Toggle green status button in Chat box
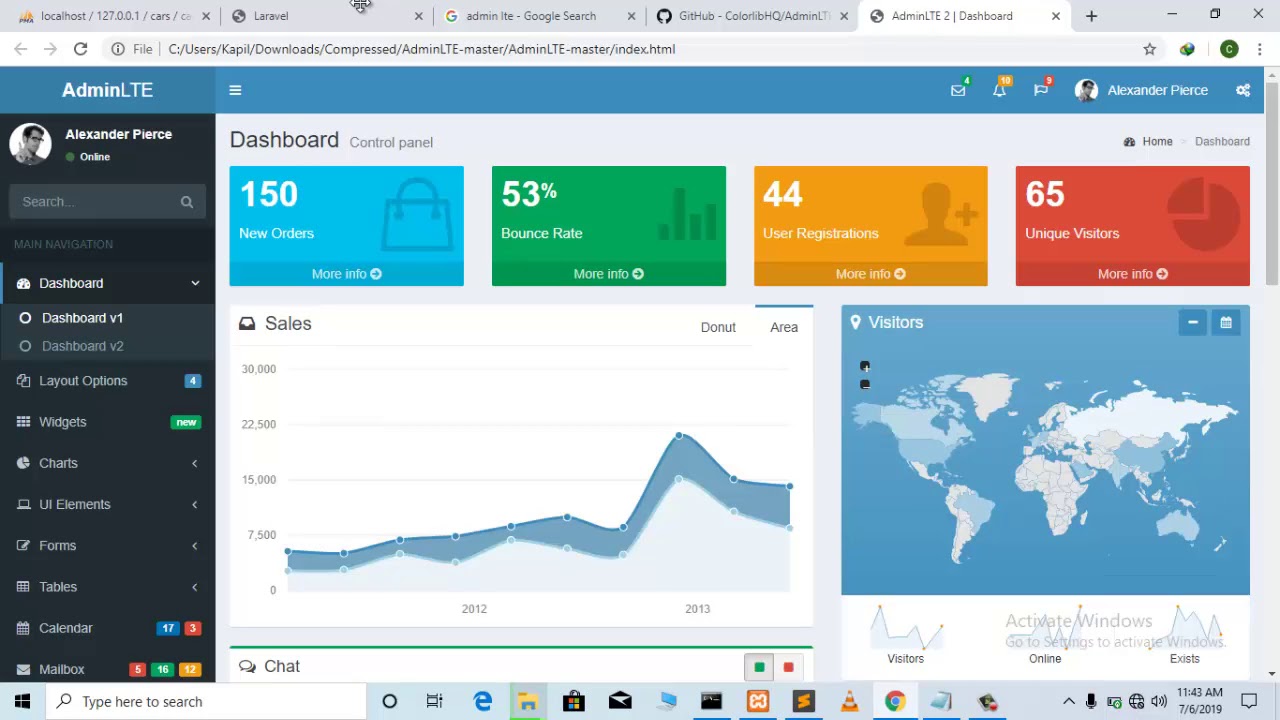 [759, 667]
